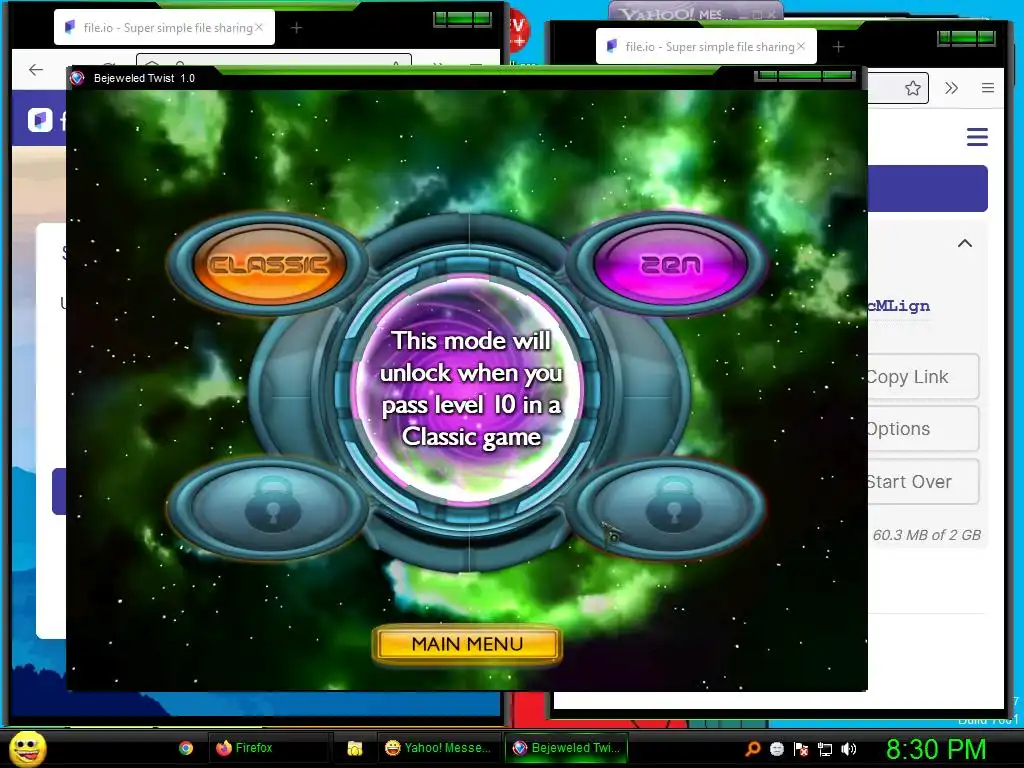1024x768 pixels.
Task: Launch Chrome from the taskbar
Action: pos(186,748)
